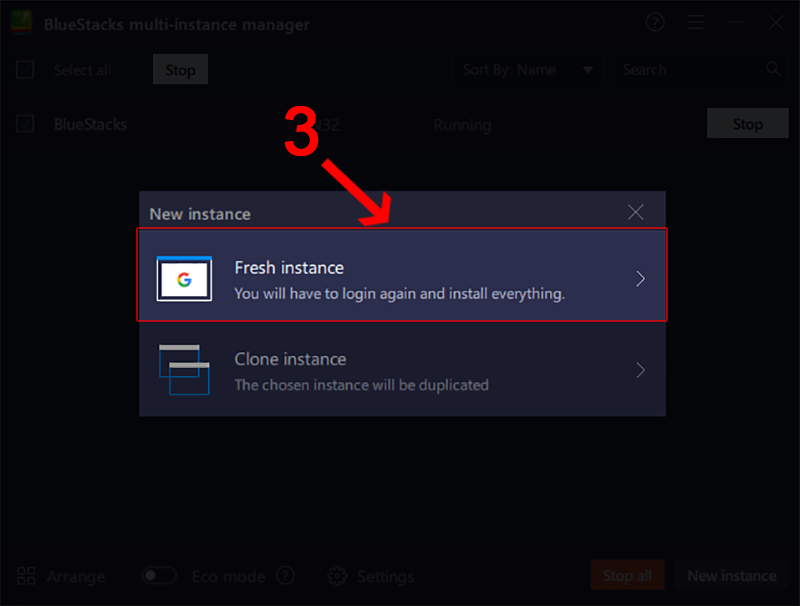
Task: Close the New instance dialog
Action: (x=636, y=212)
